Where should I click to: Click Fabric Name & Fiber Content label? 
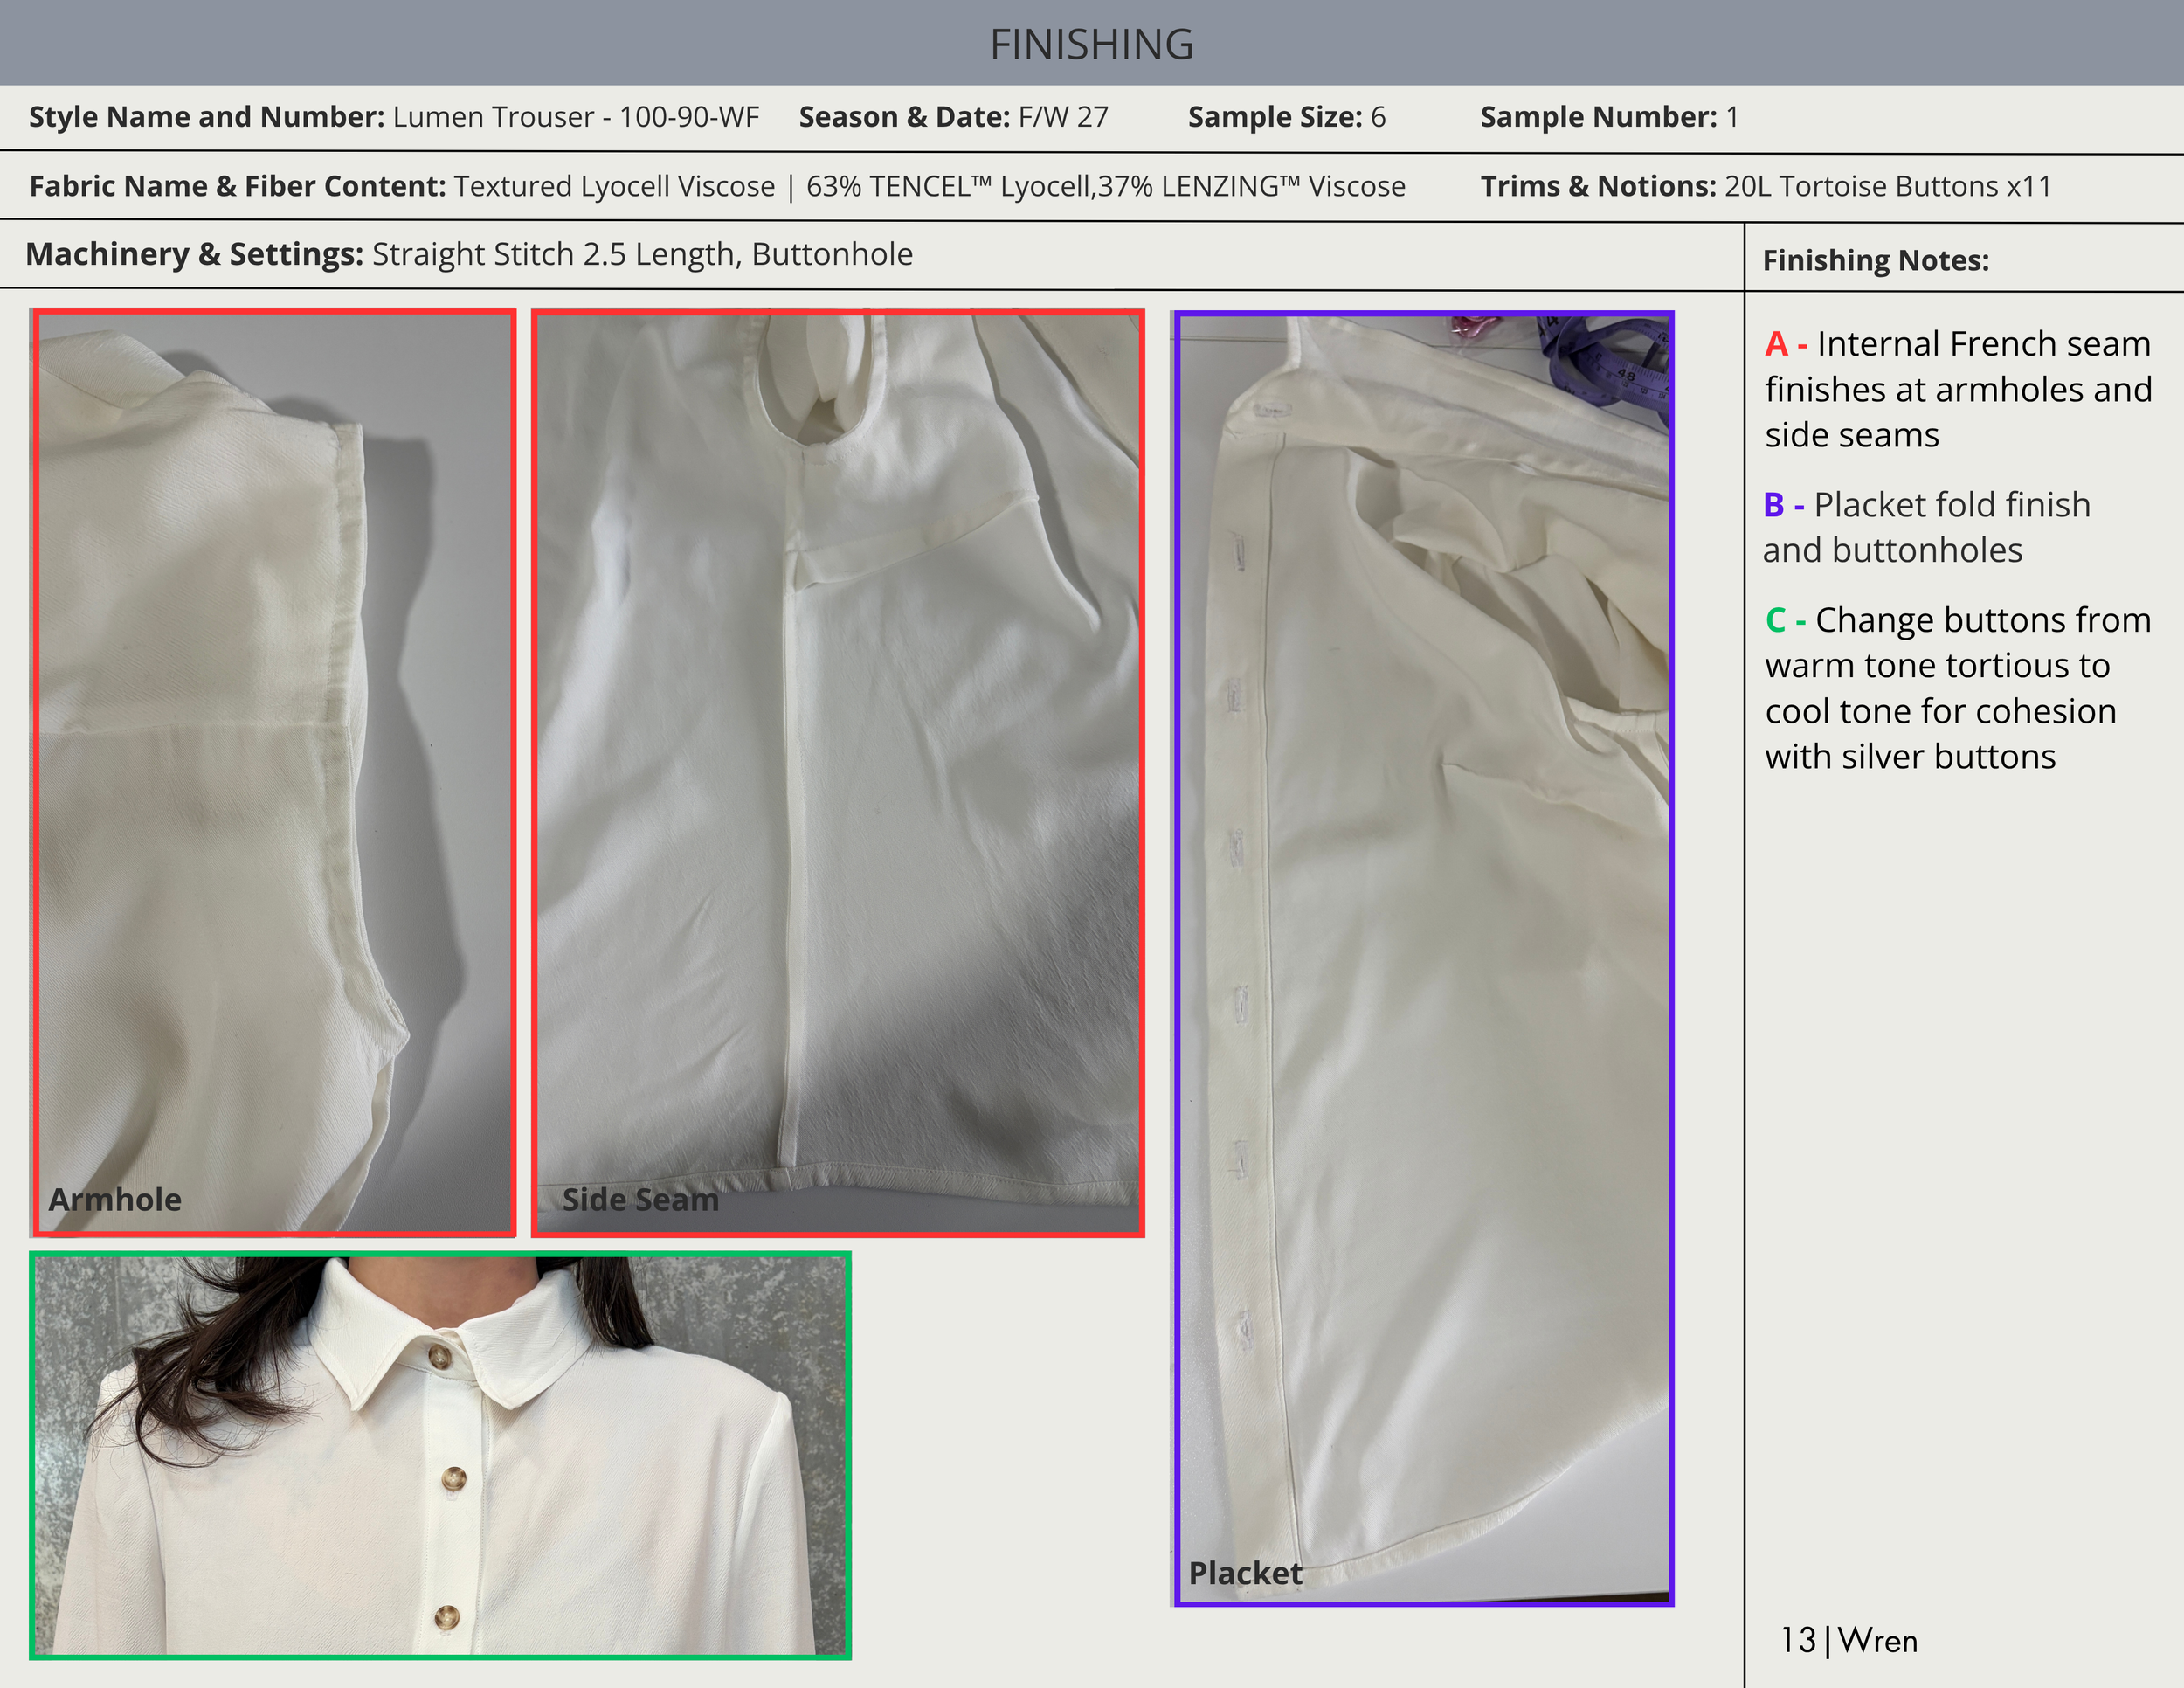coord(237,186)
